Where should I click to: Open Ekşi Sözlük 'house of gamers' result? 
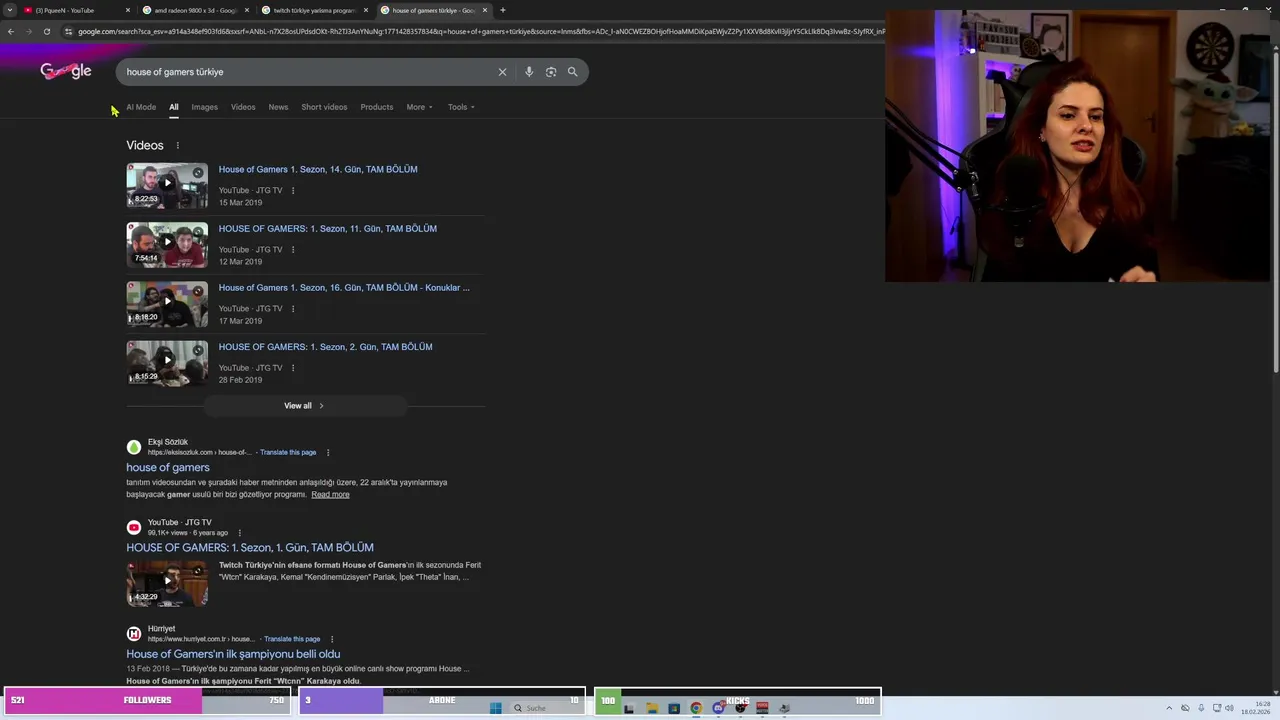click(x=168, y=468)
